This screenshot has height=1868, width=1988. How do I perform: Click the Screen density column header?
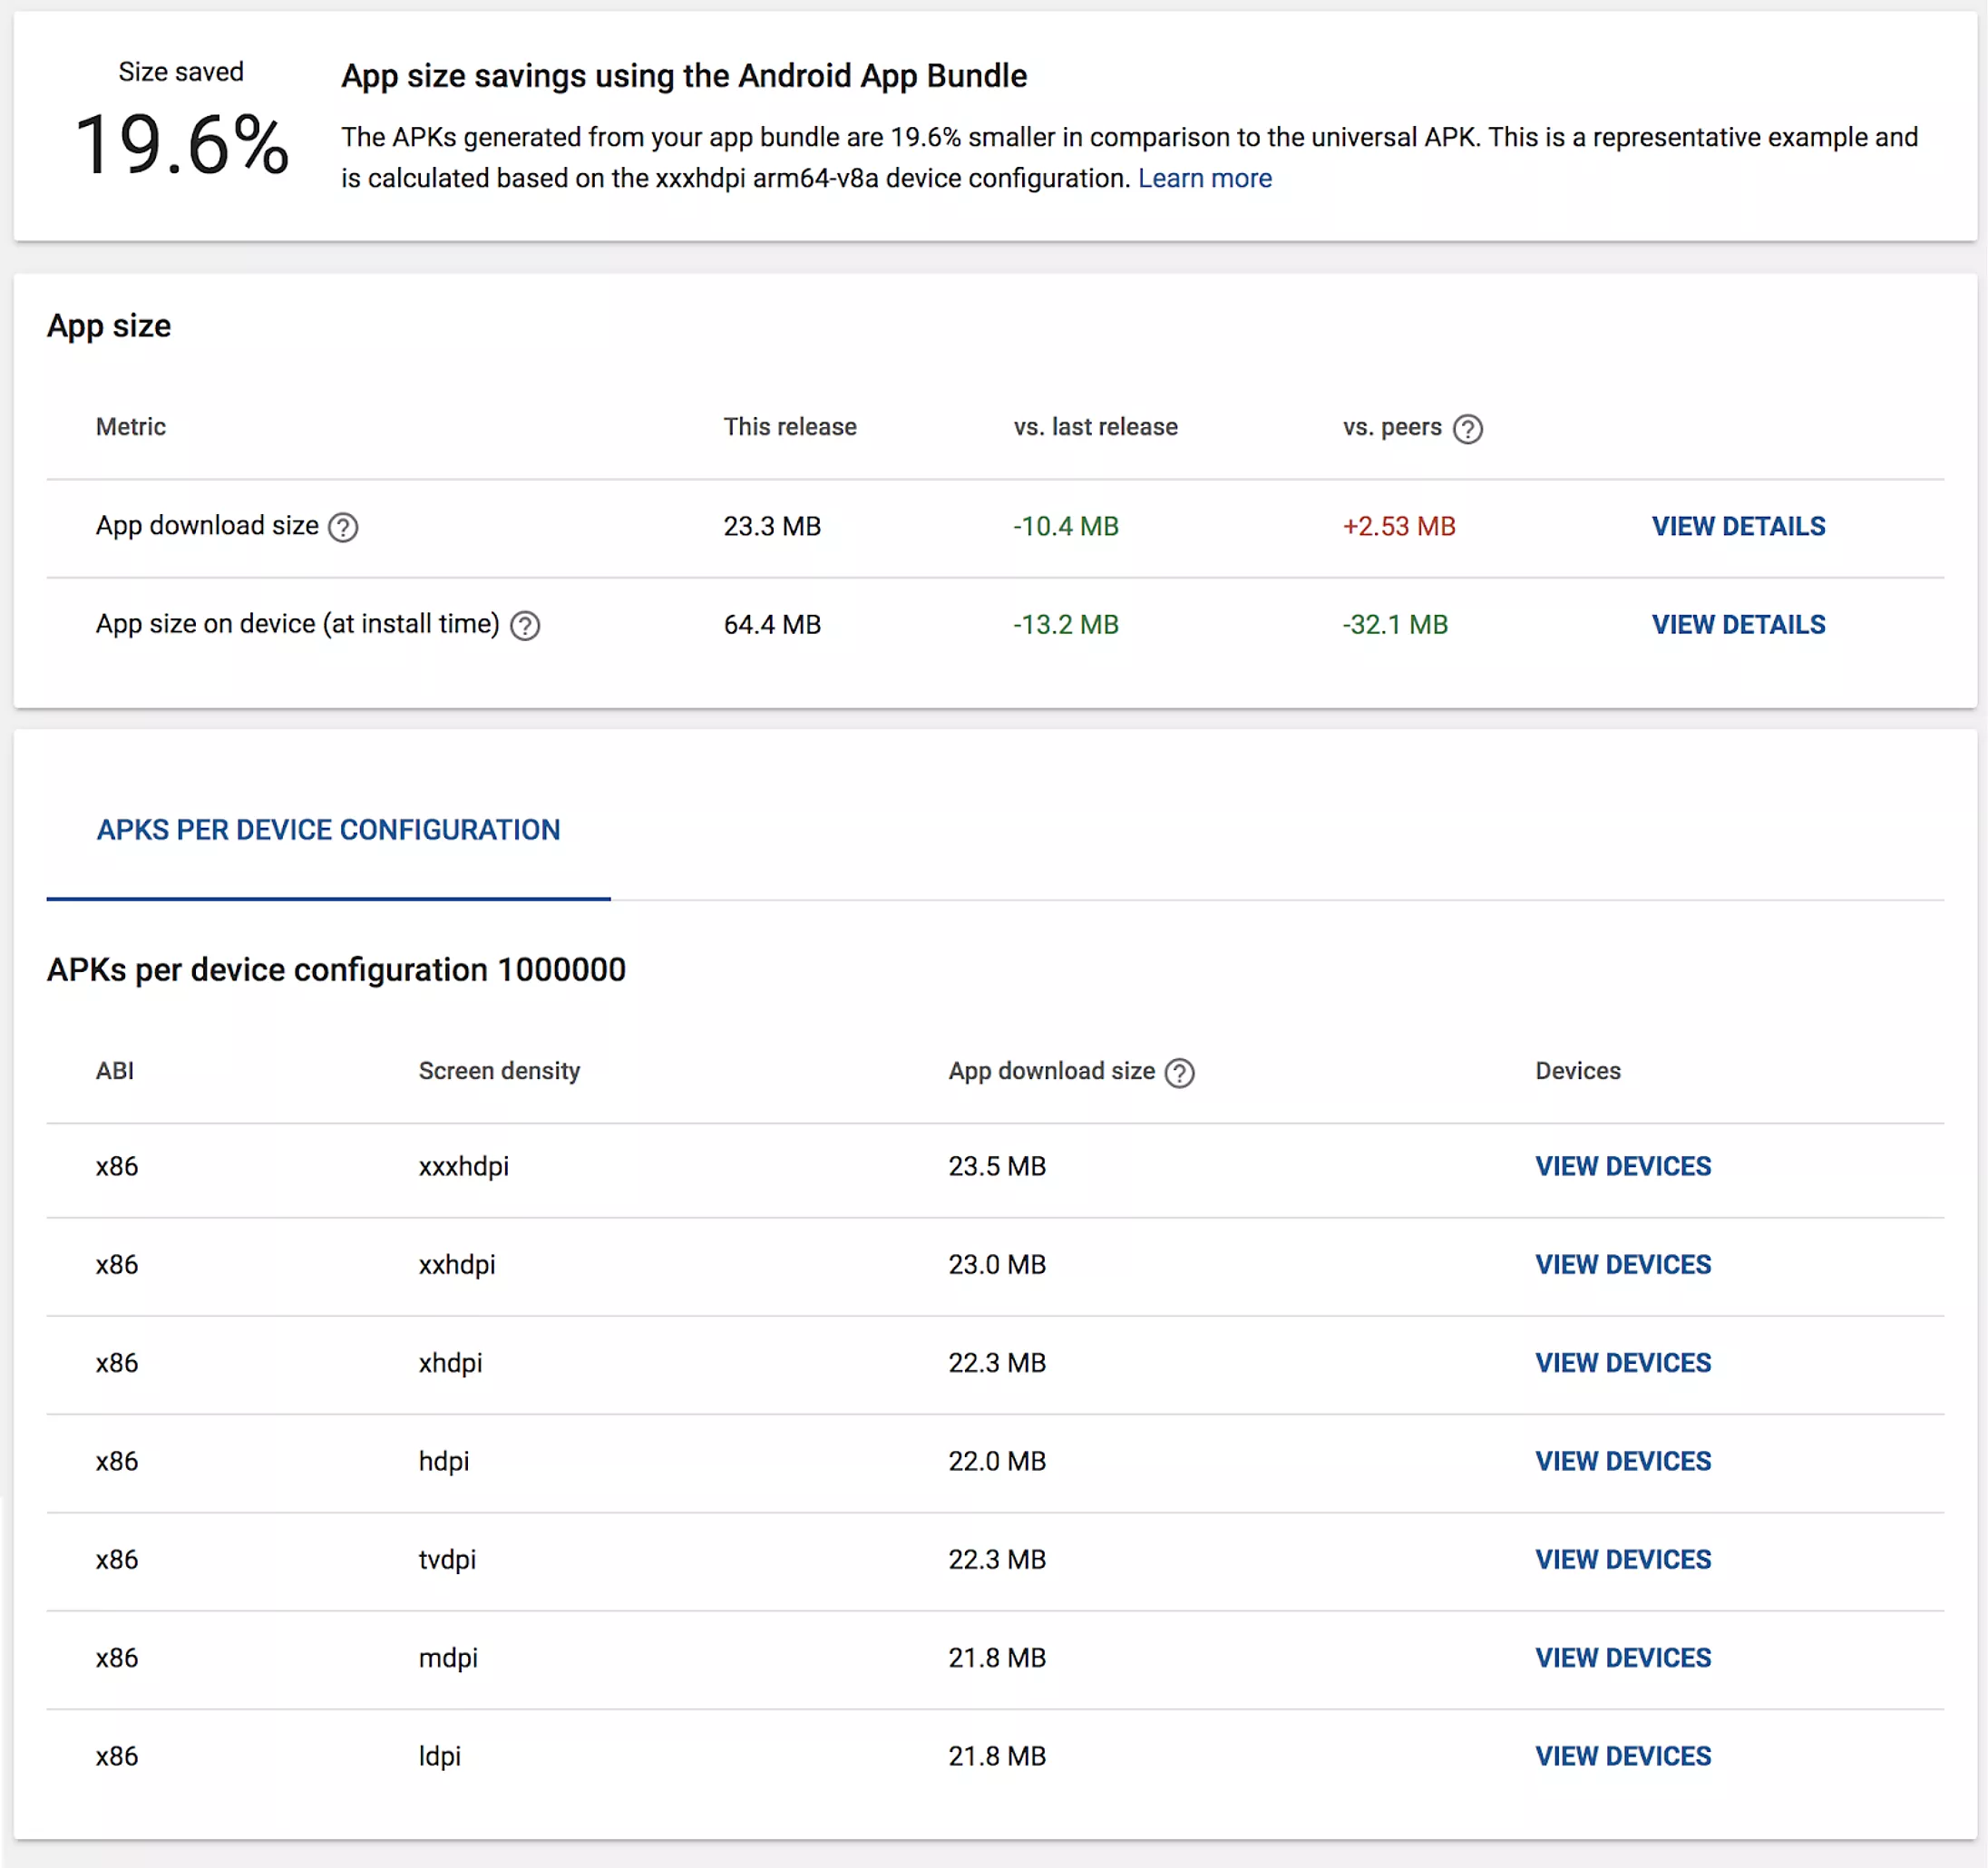499,1071
